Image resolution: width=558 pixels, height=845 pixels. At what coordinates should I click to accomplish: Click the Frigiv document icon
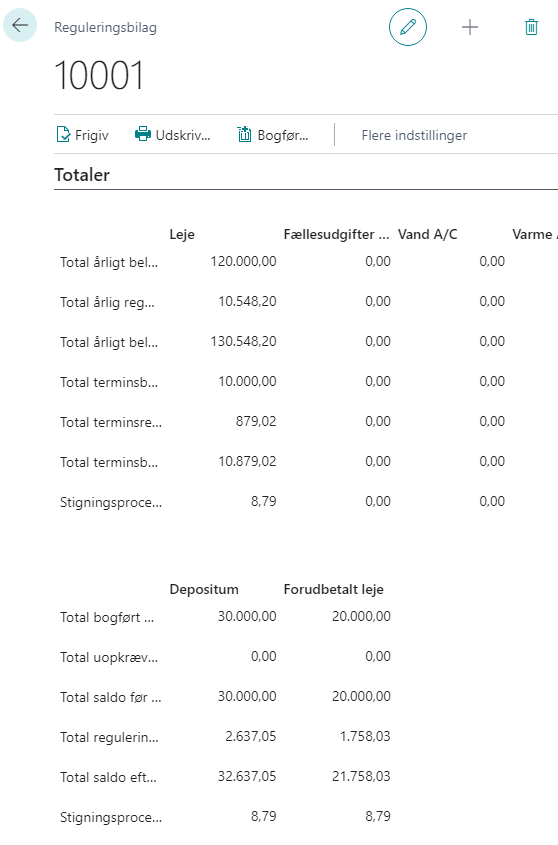pyautogui.click(x=63, y=134)
